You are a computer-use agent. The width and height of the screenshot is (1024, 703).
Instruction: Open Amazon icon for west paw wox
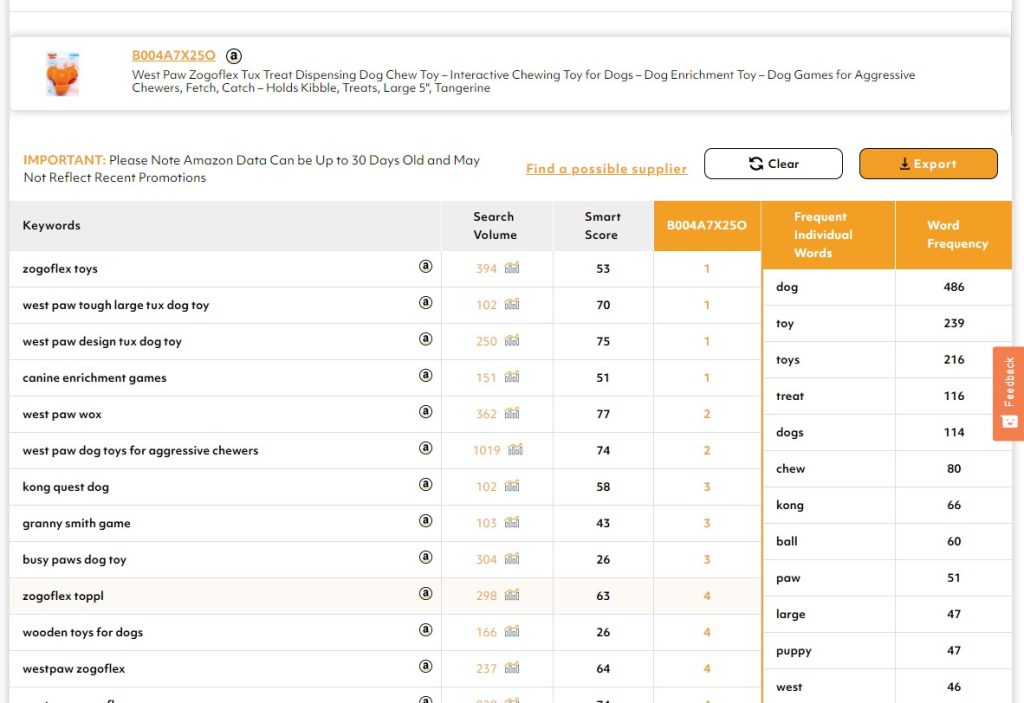pyautogui.click(x=425, y=412)
